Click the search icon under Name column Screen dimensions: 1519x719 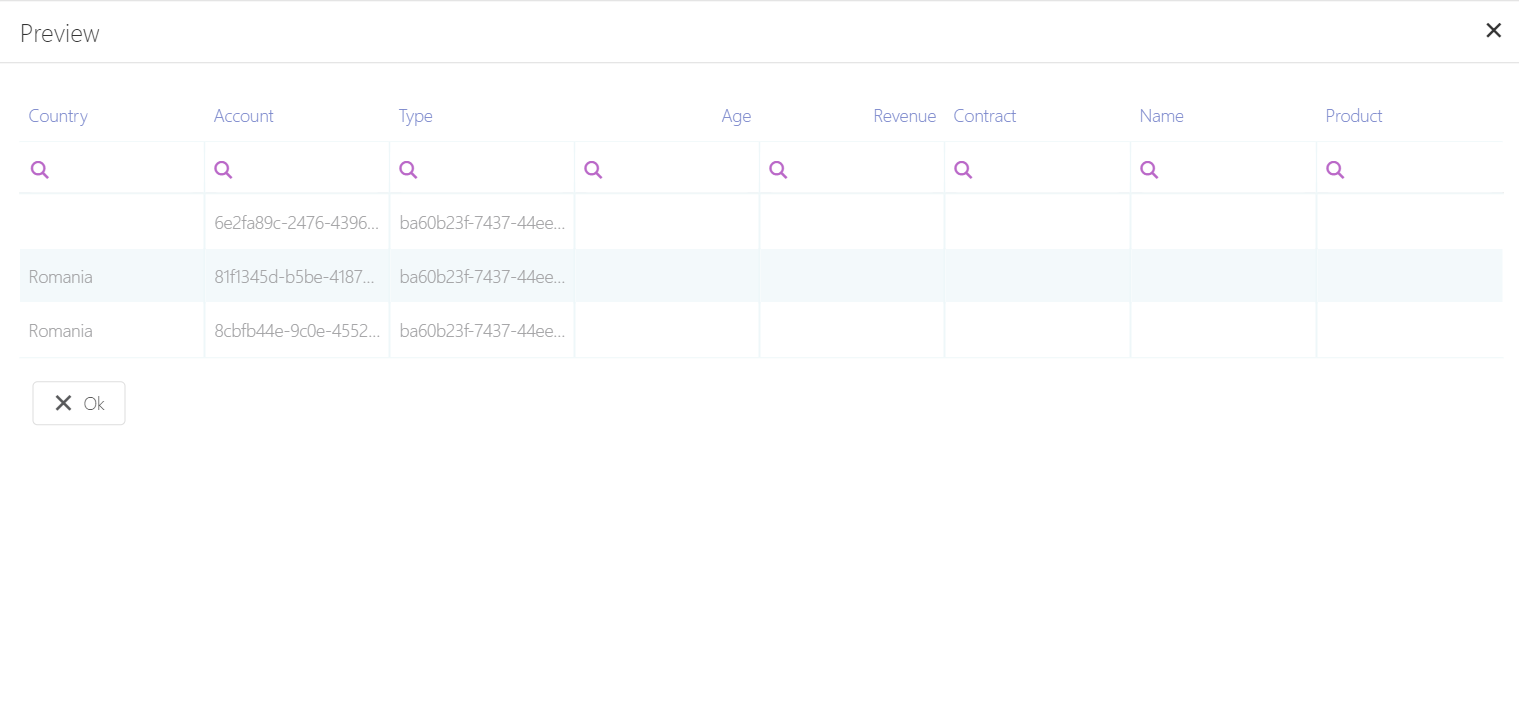1149,170
